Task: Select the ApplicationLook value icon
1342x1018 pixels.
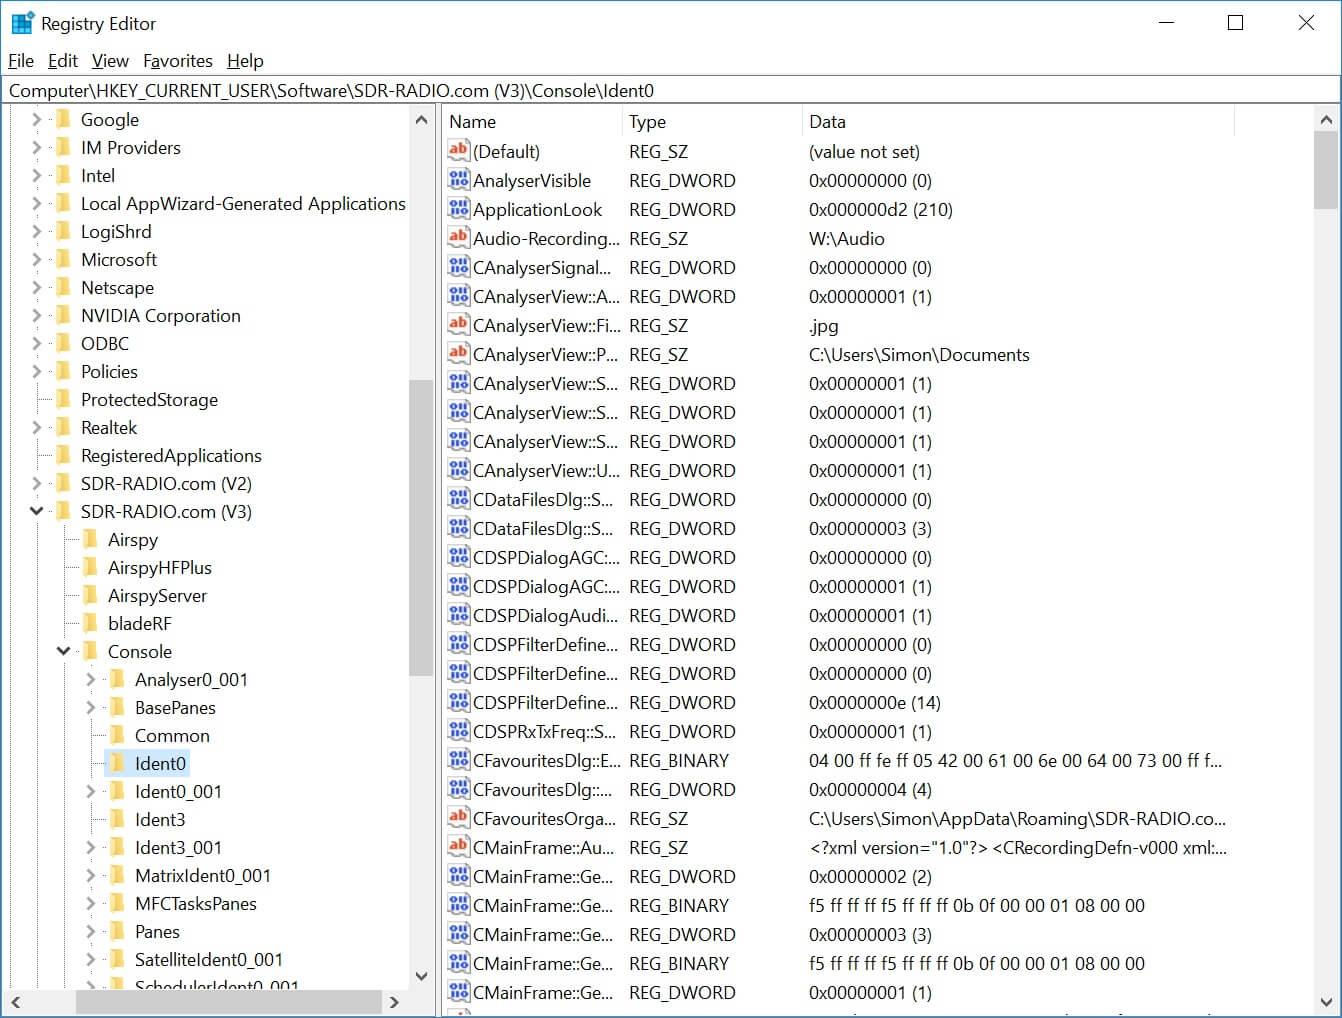Action: click(x=458, y=209)
